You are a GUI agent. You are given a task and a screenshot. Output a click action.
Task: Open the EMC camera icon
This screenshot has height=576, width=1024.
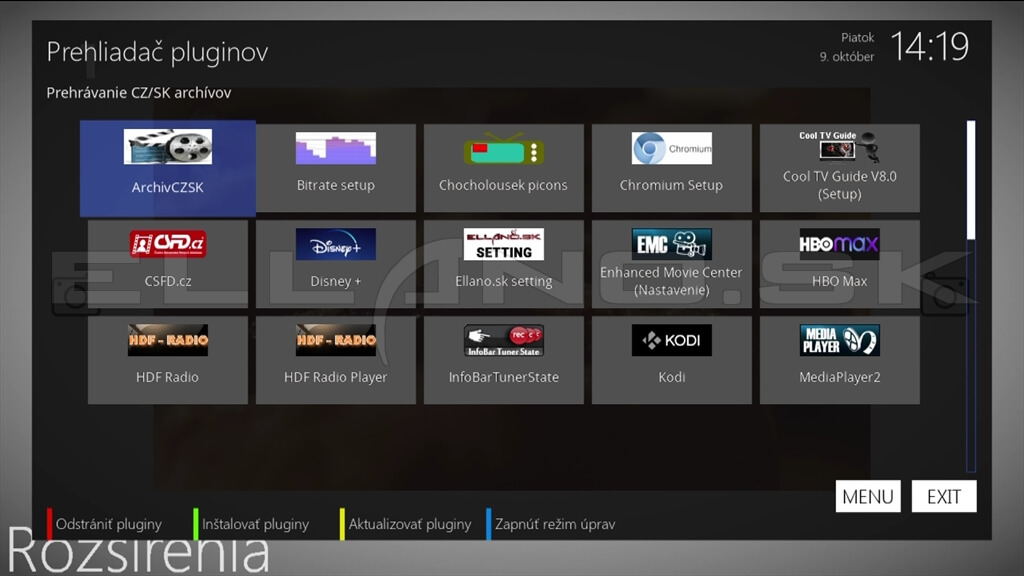pyautogui.click(x=671, y=244)
